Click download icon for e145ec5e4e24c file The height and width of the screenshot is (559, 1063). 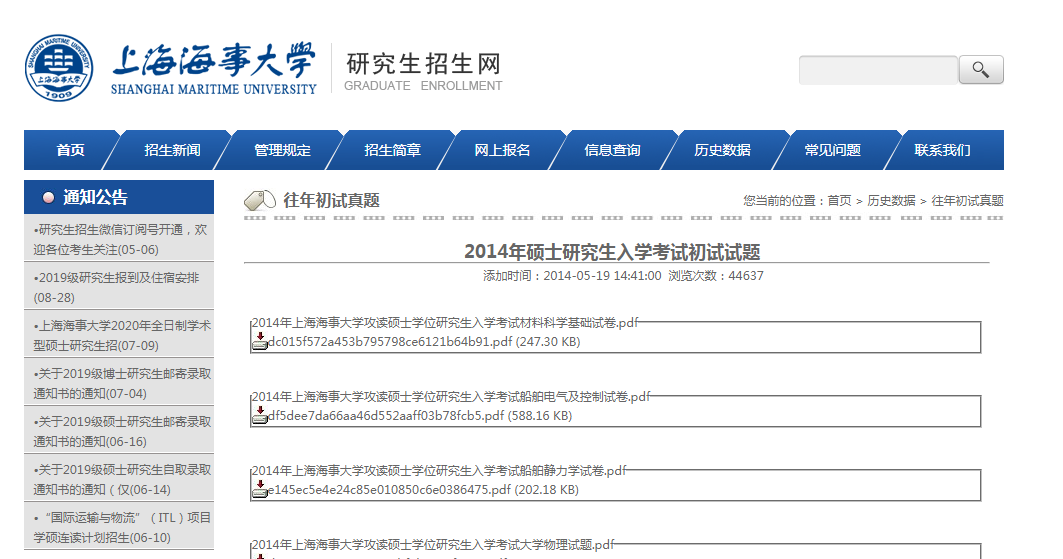[259, 490]
